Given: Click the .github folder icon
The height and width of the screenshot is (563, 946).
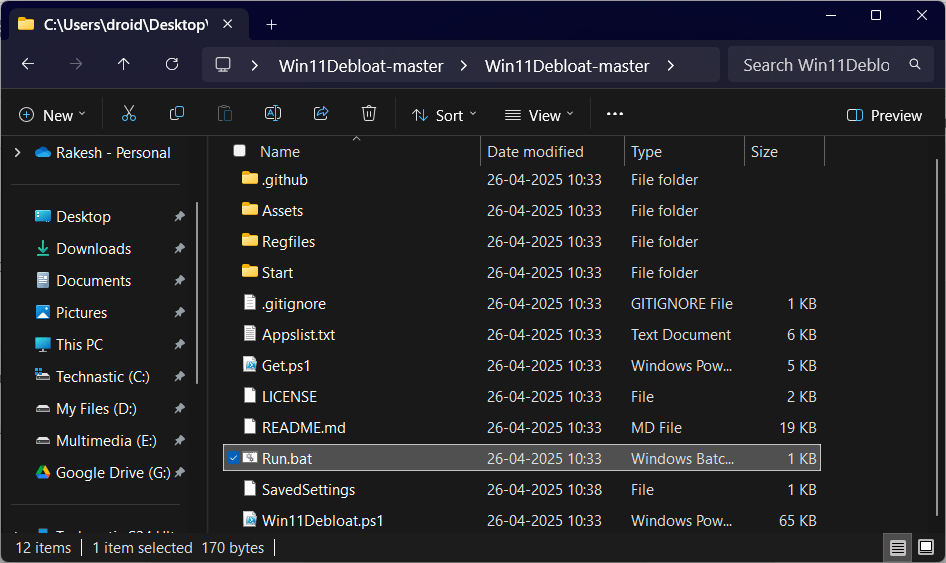Looking at the screenshot, I should (x=250, y=178).
